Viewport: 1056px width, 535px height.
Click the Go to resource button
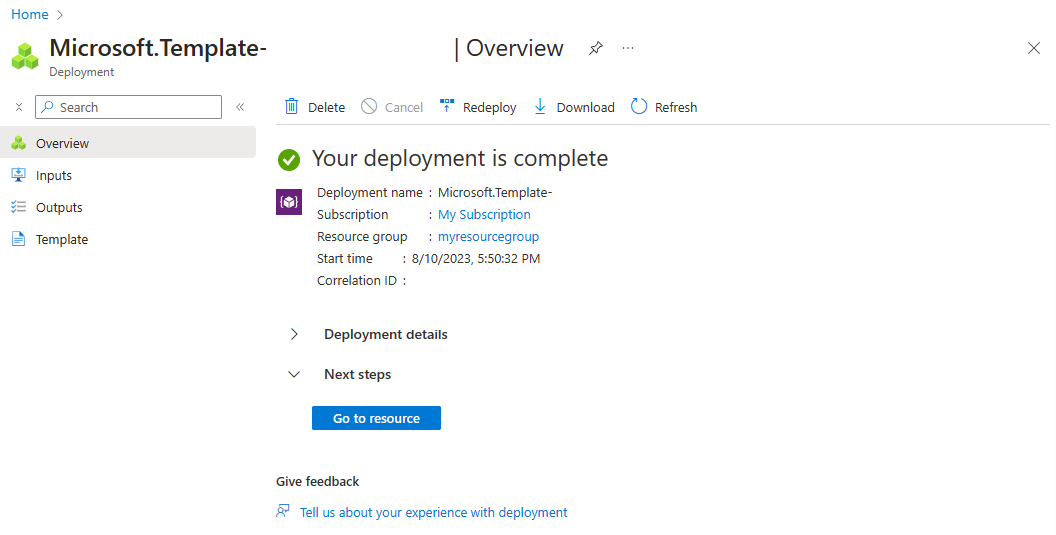pyautogui.click(x=376, y=418)
